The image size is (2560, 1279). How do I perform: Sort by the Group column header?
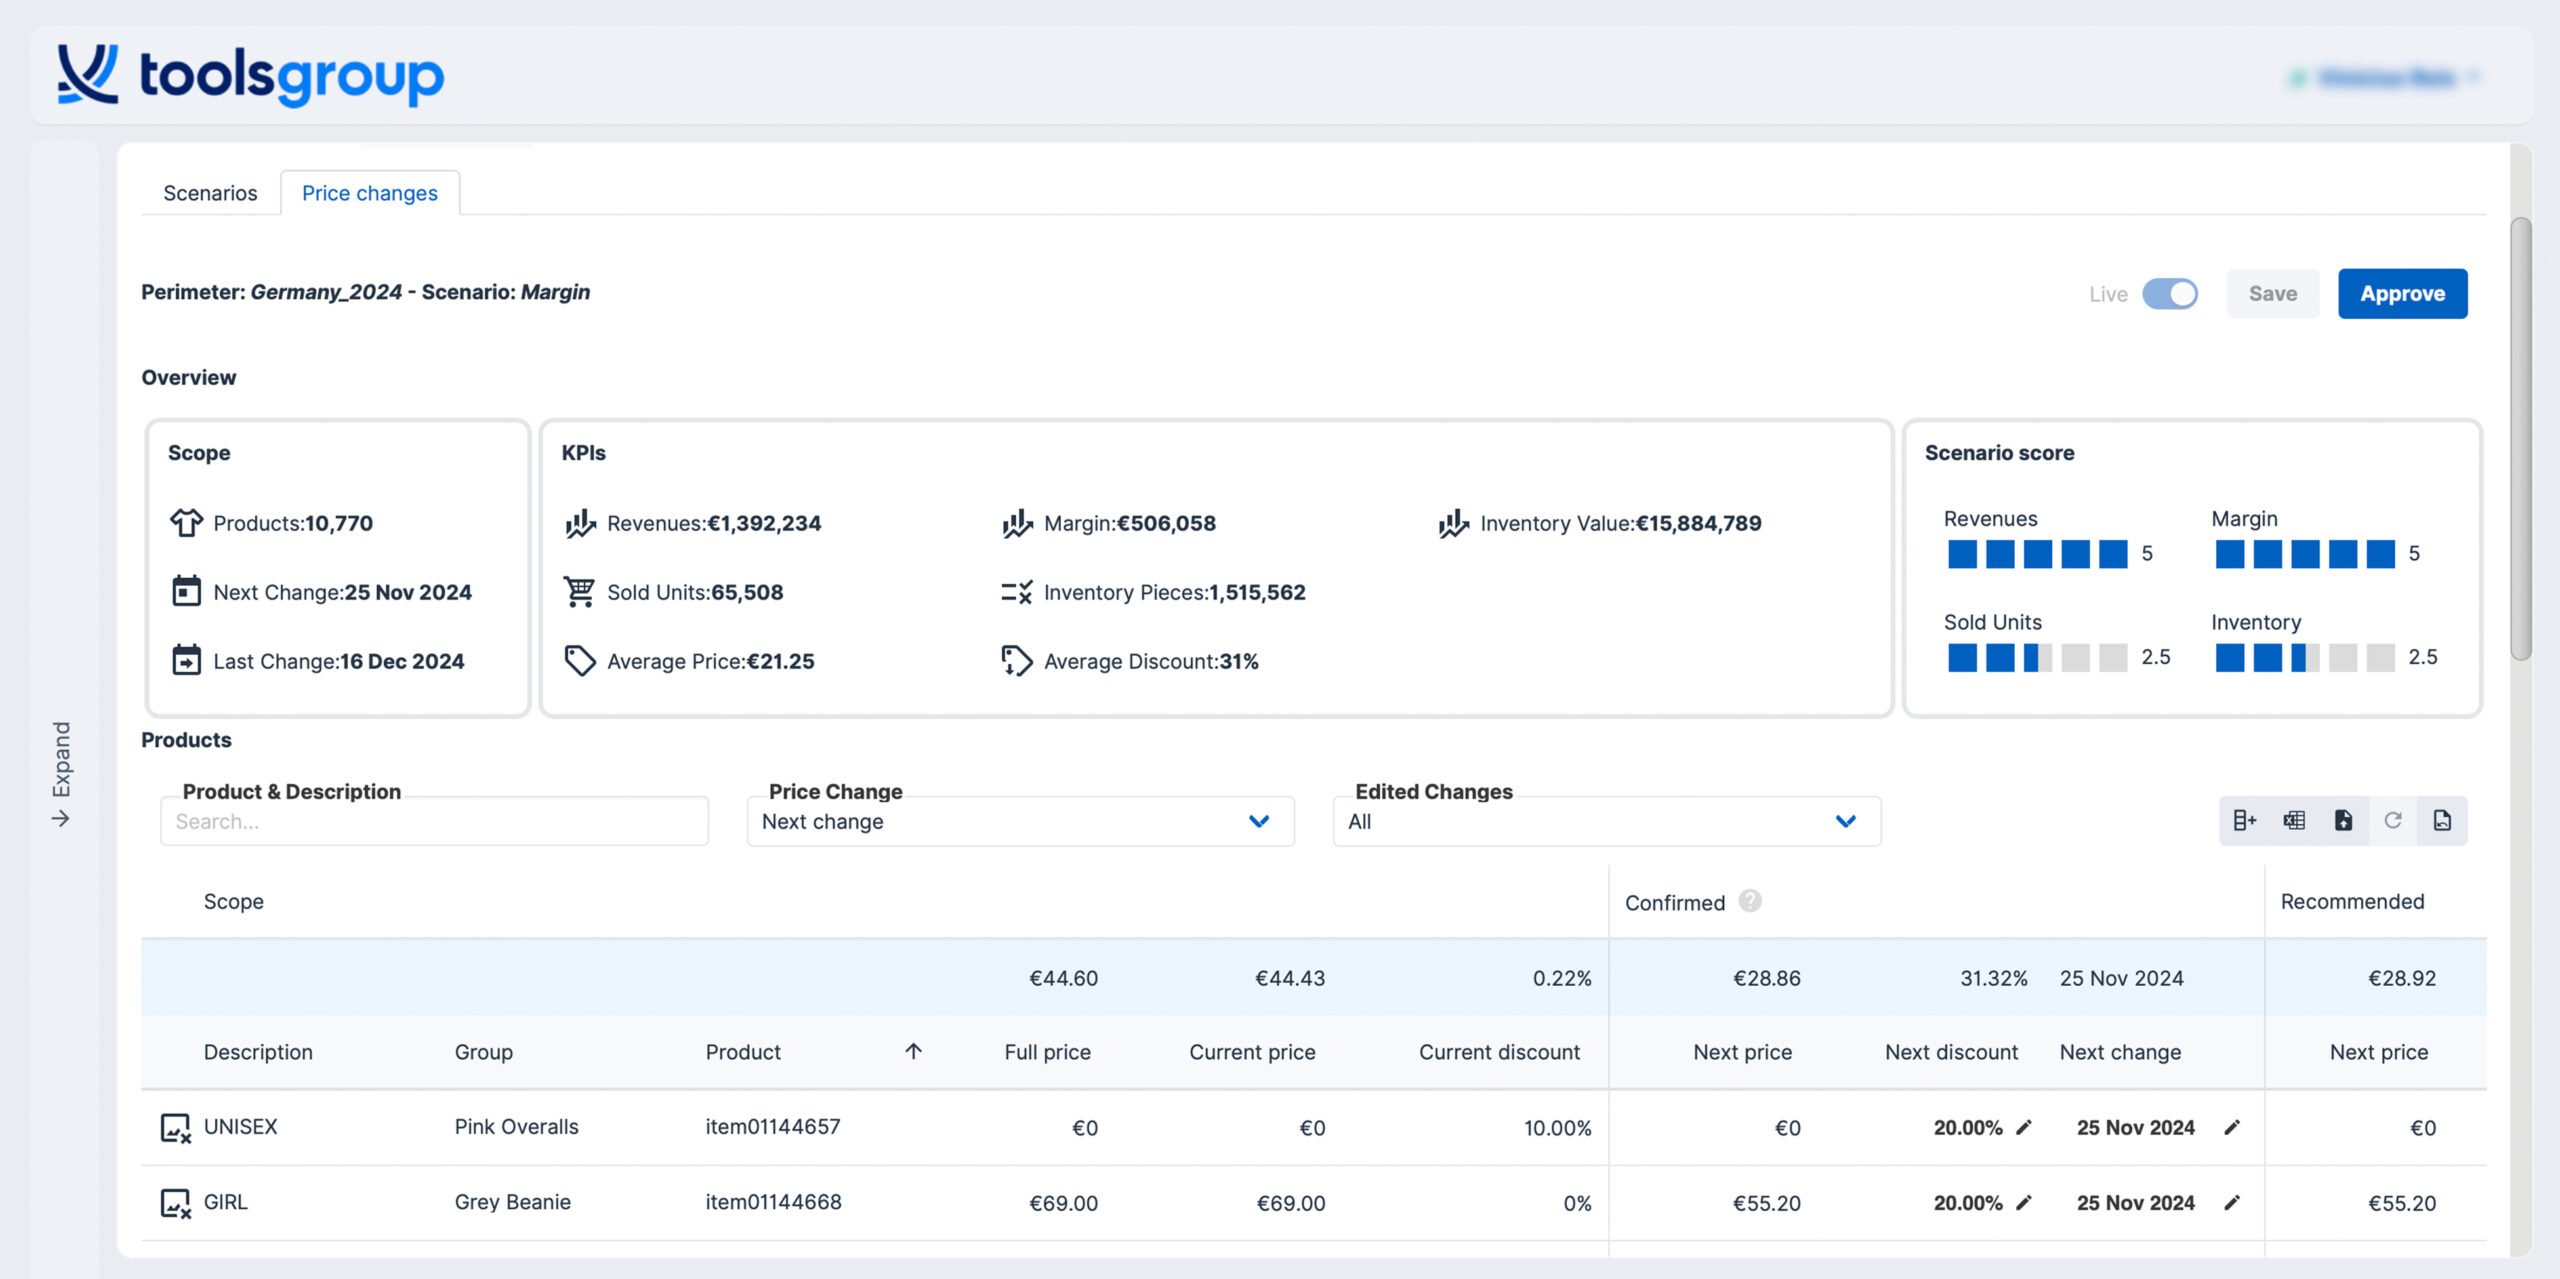tap(483, 1052)
